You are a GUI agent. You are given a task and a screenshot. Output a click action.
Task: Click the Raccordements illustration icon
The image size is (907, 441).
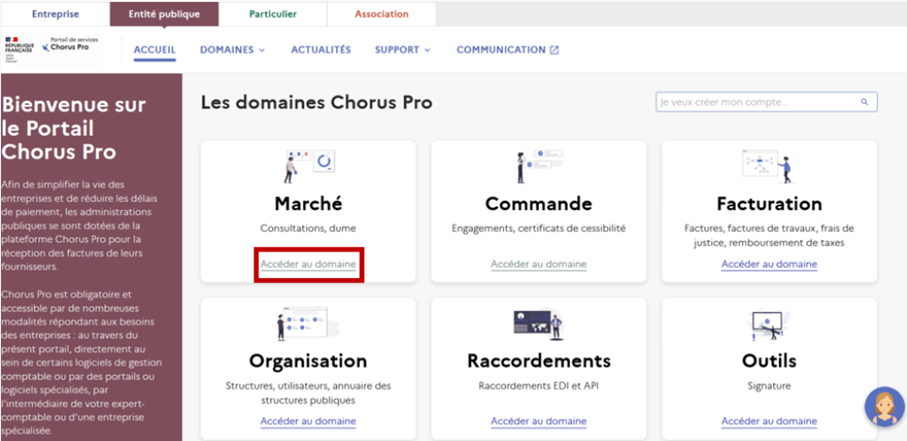538,324
